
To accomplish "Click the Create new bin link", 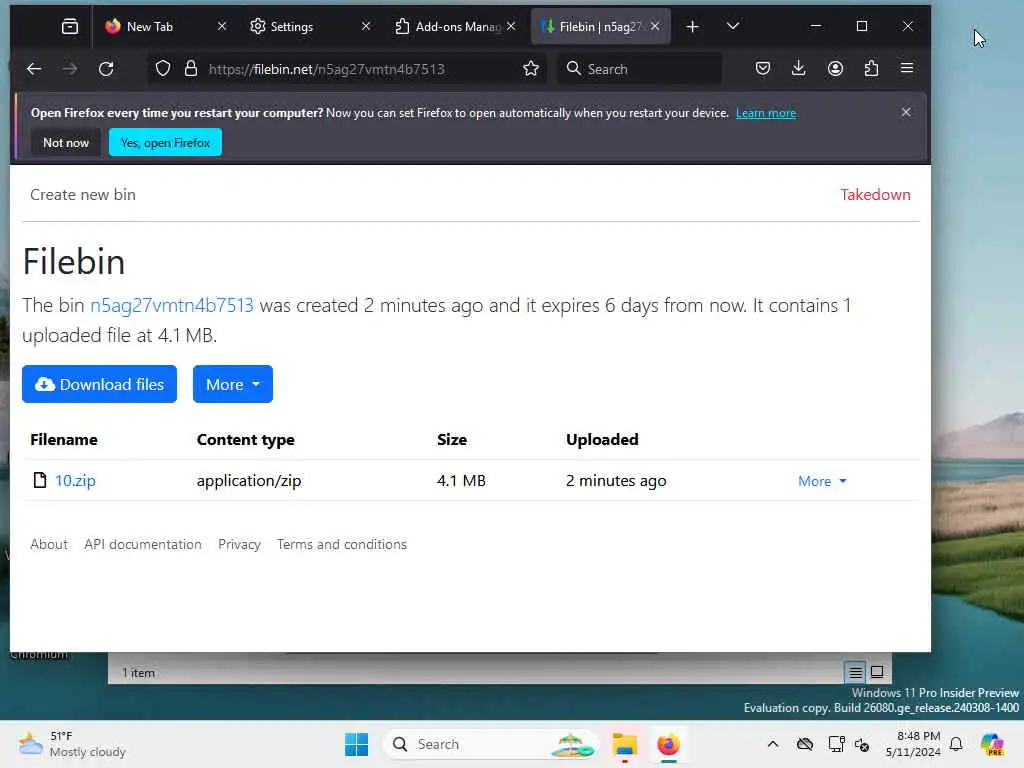I will tap(83, 195).
